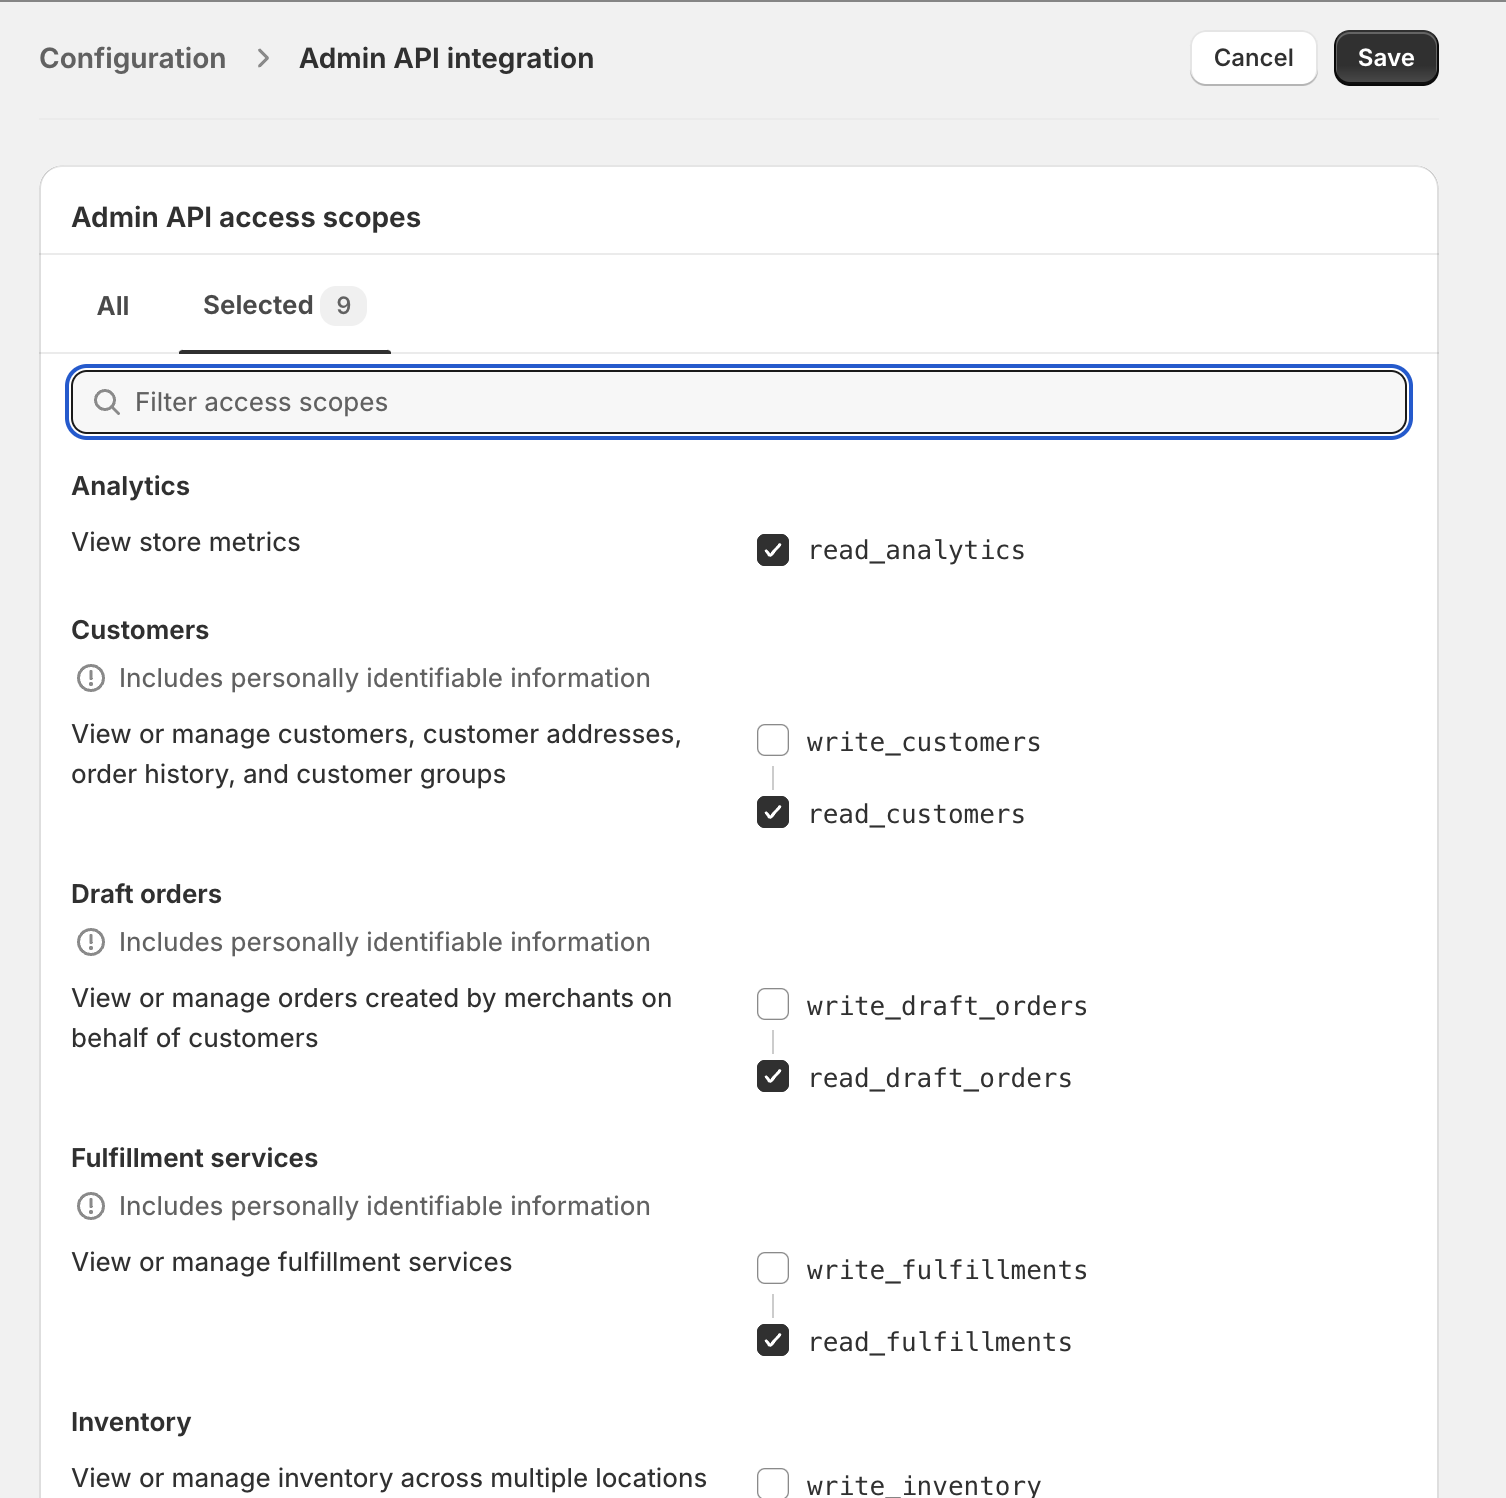Click the selected count badge showing 9
The height and width of the screenshot is (1498, 1506).
click(343, 306)
